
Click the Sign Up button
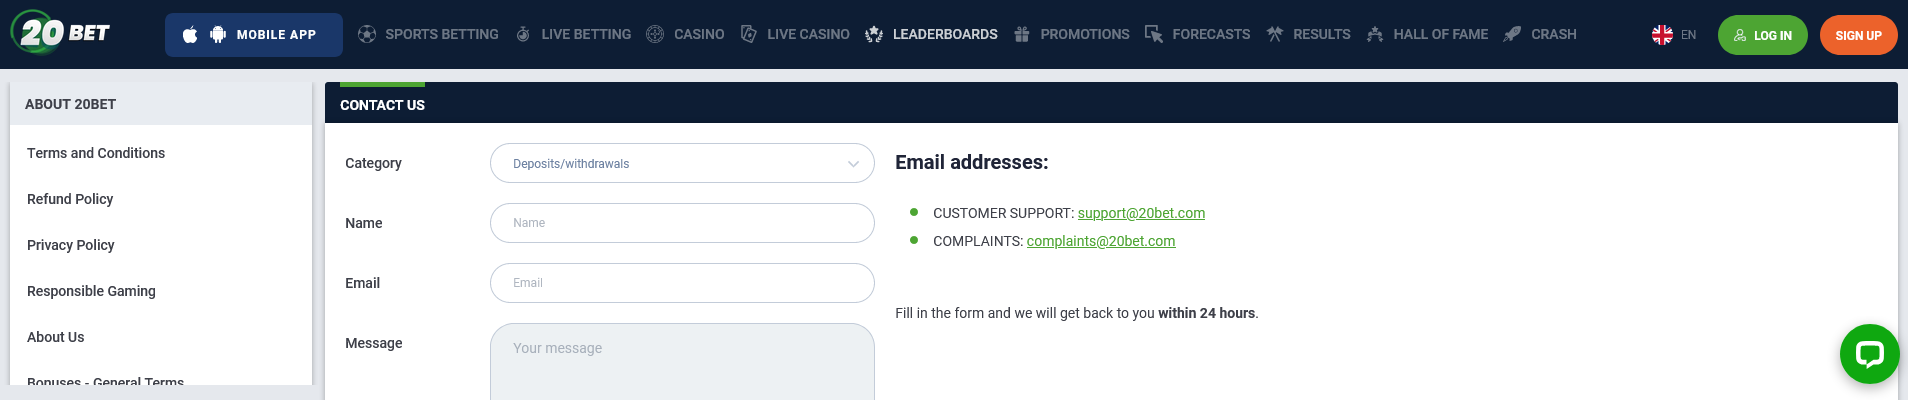(x=1858, y=35)
